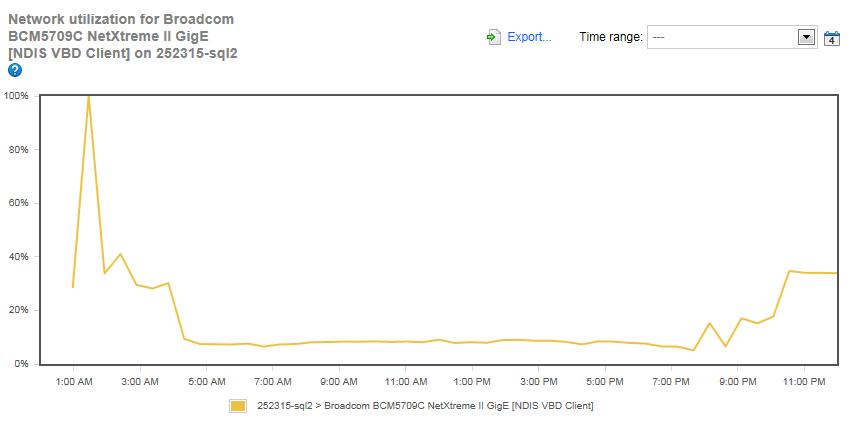Click the 11:00 PM axis label
This screenshot has height=430, width=848.
pos(805,381)
